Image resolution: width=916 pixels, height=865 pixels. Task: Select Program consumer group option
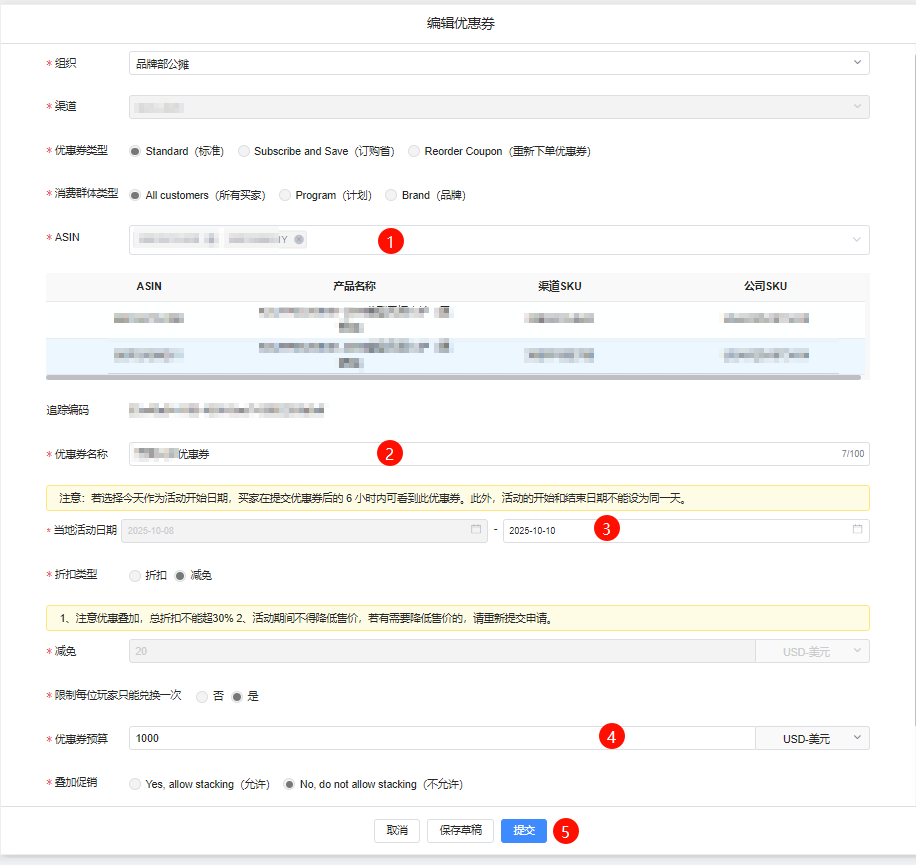(286, 196)
